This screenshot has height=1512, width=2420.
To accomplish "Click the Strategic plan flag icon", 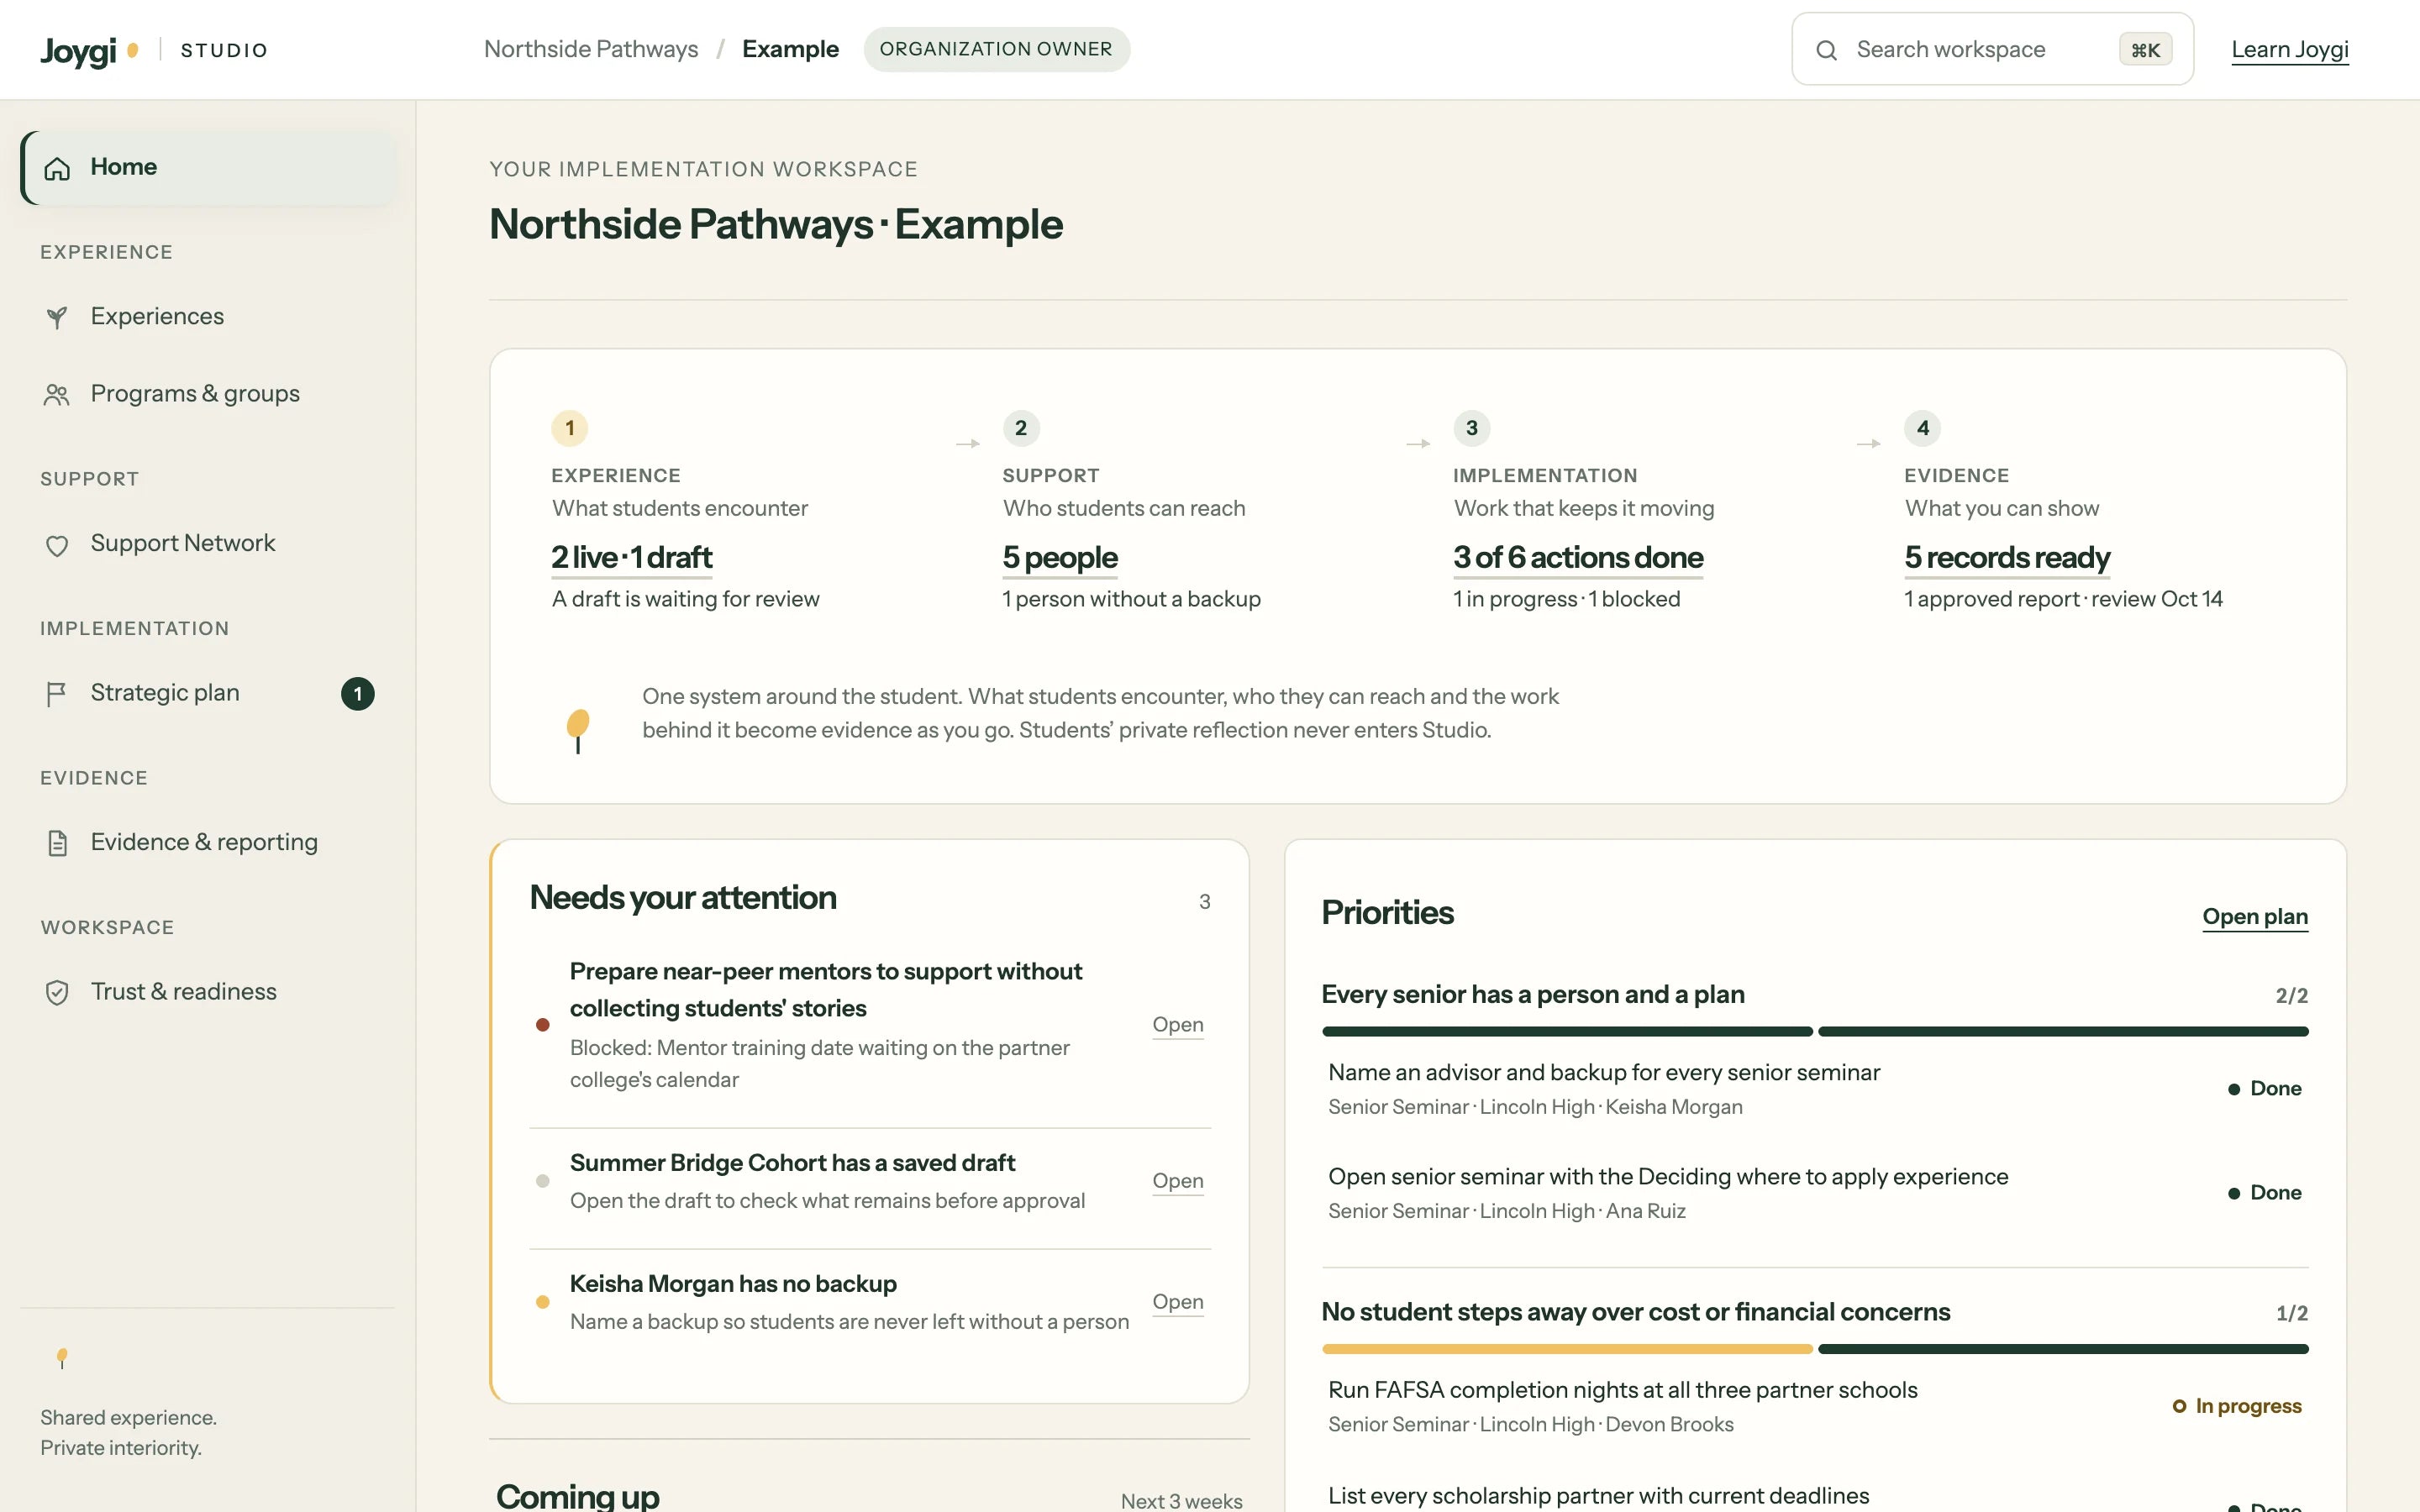I will (x=57, y=694).
